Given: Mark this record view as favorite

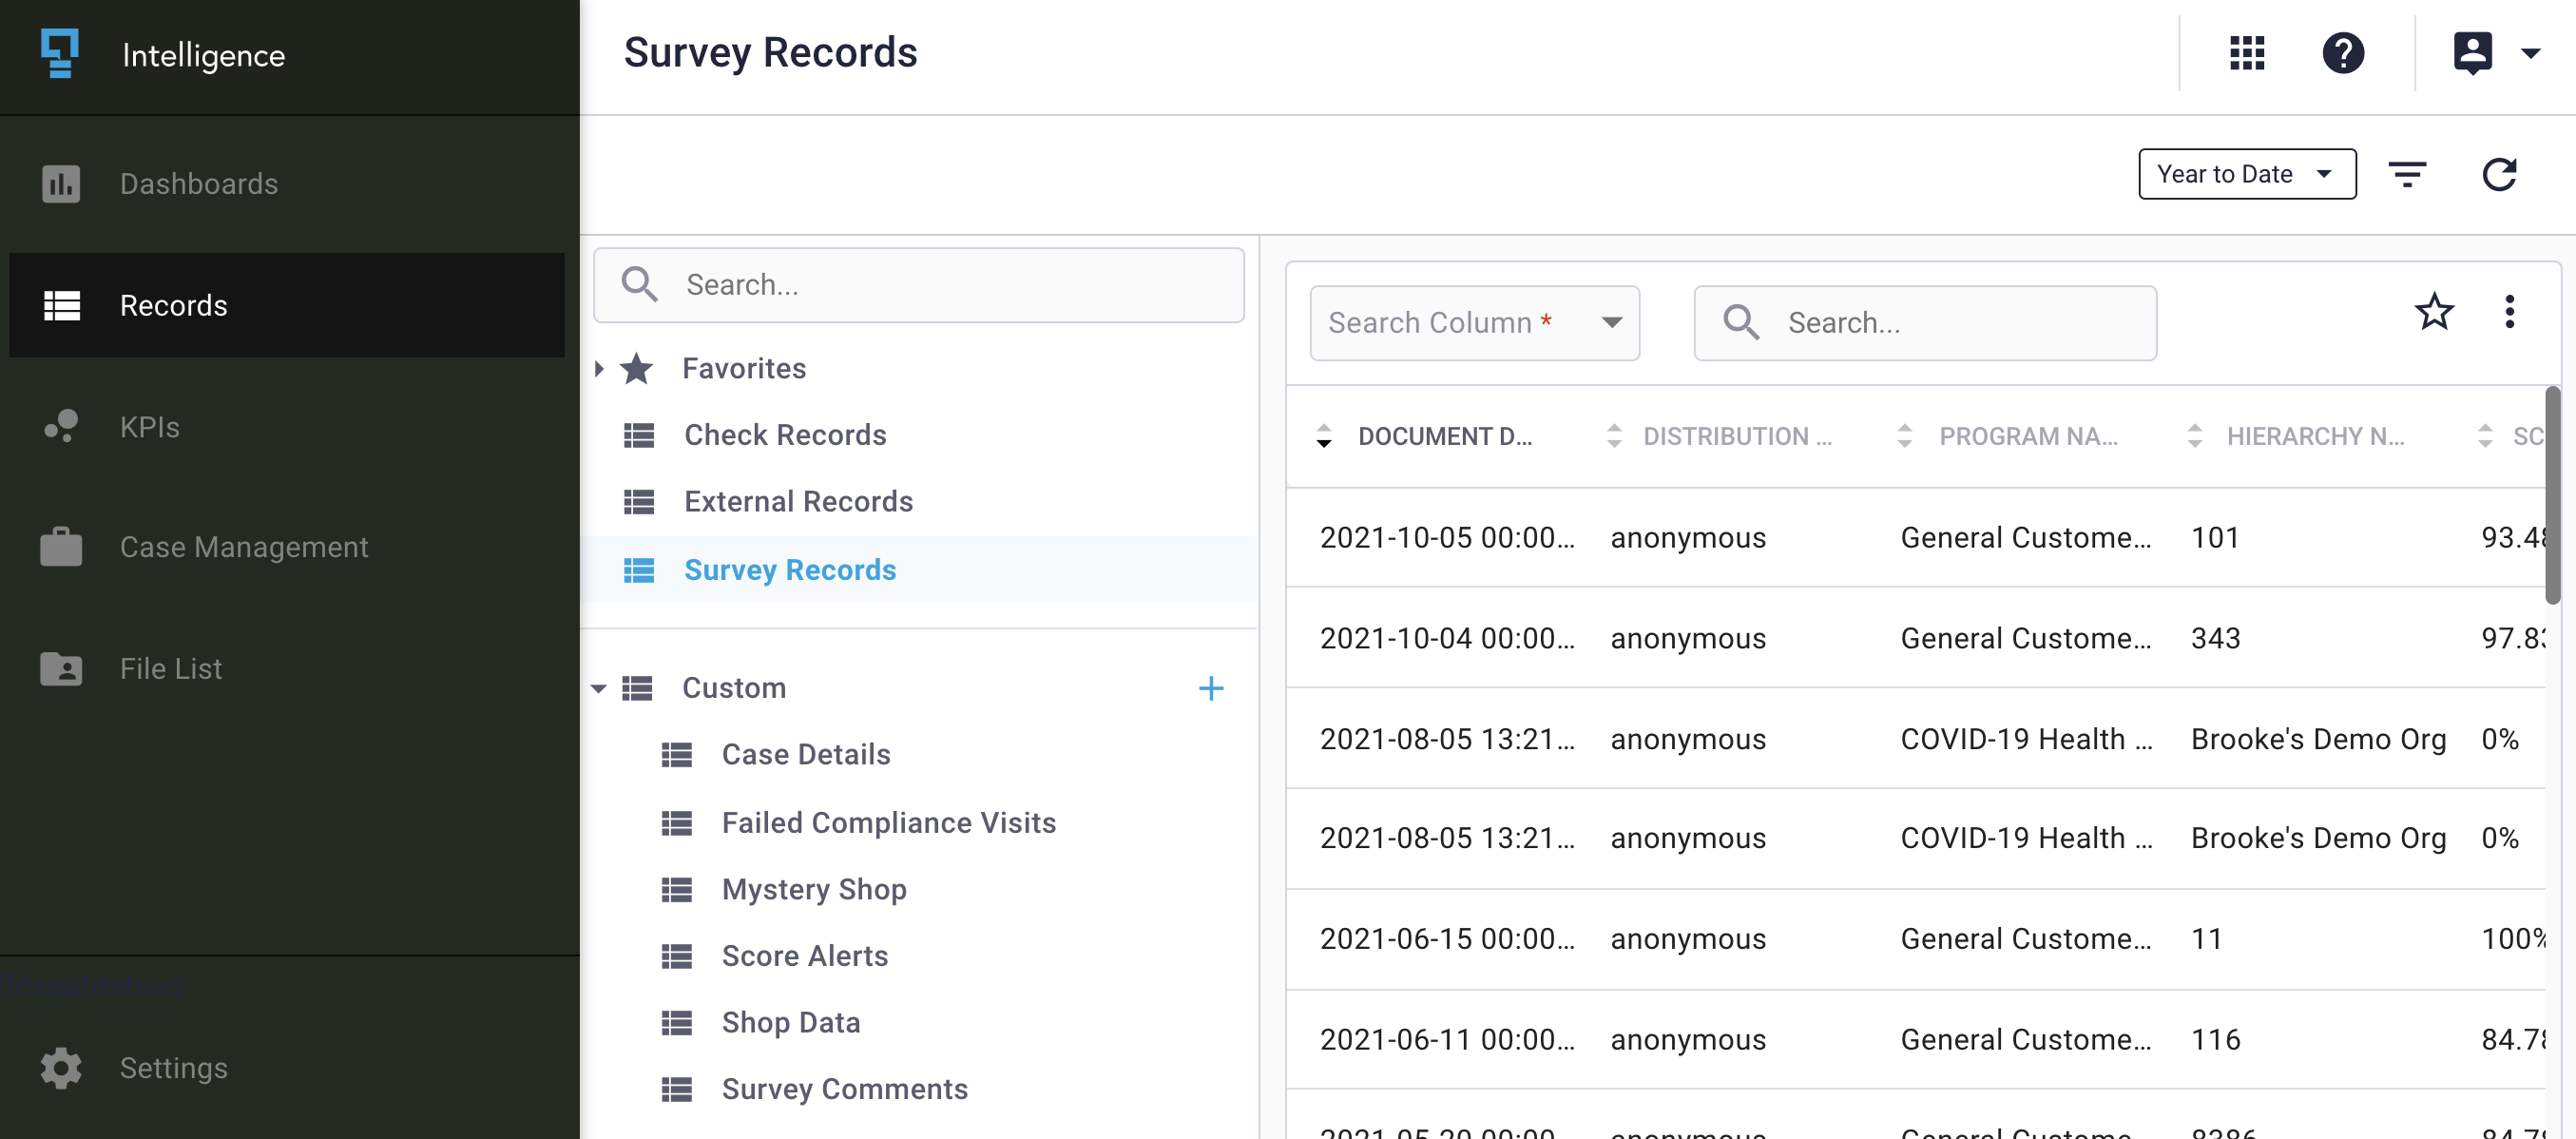Looking at the screenshot, I should click(x=2434, y=312).
